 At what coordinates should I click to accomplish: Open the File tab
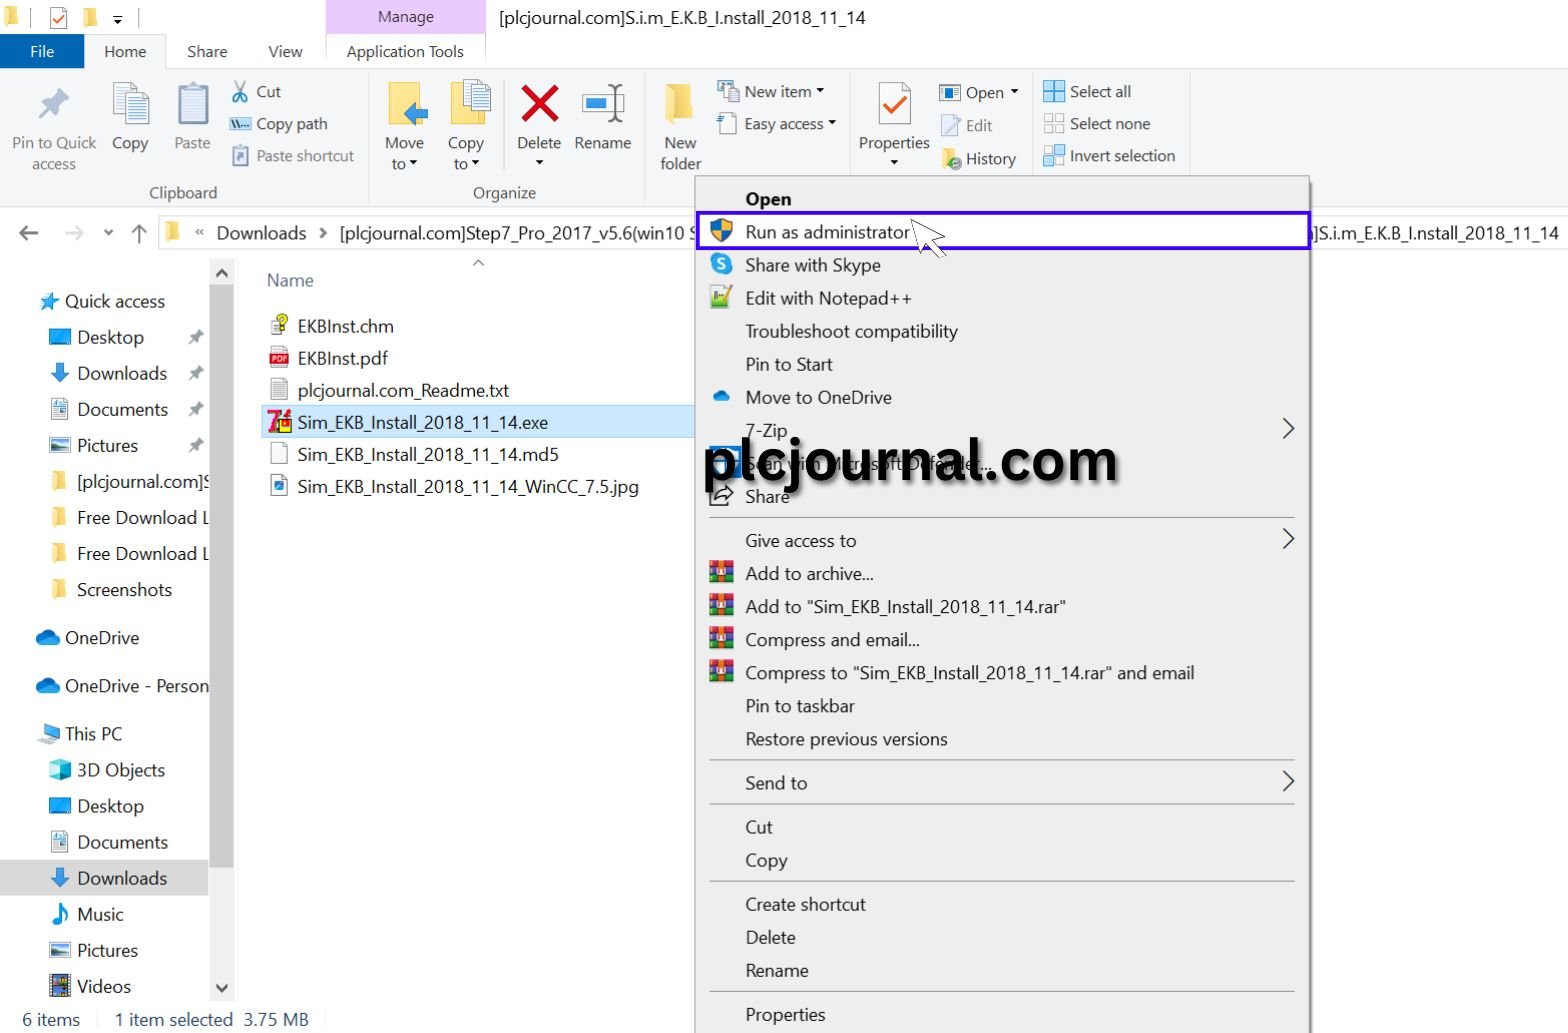pyautogui.click(x=42, y=52)
